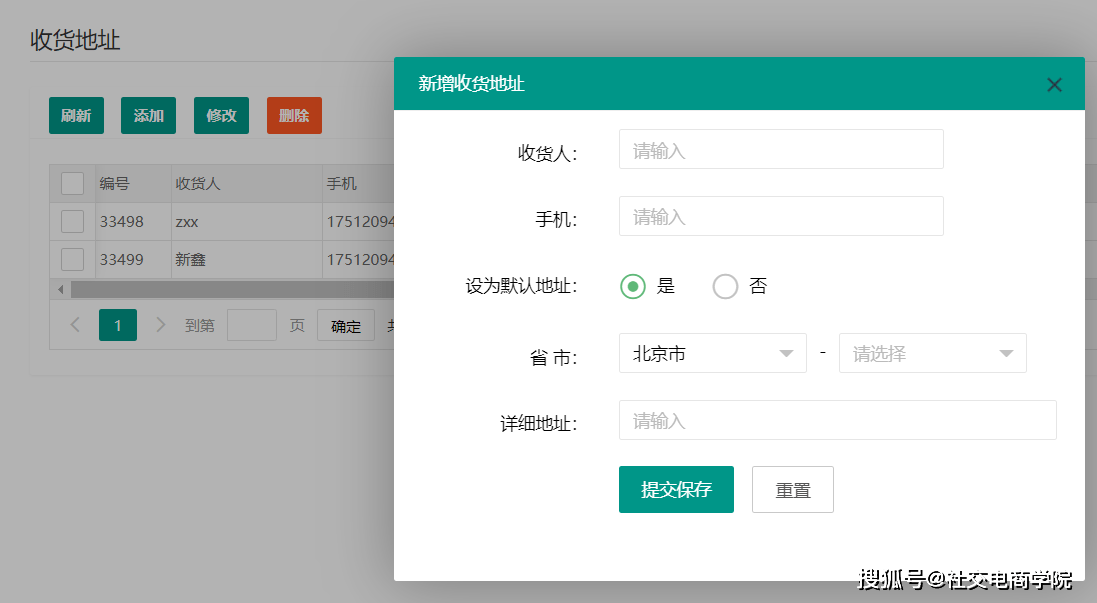Open the 北京市 province dropdown

click(x=713, y=353)
